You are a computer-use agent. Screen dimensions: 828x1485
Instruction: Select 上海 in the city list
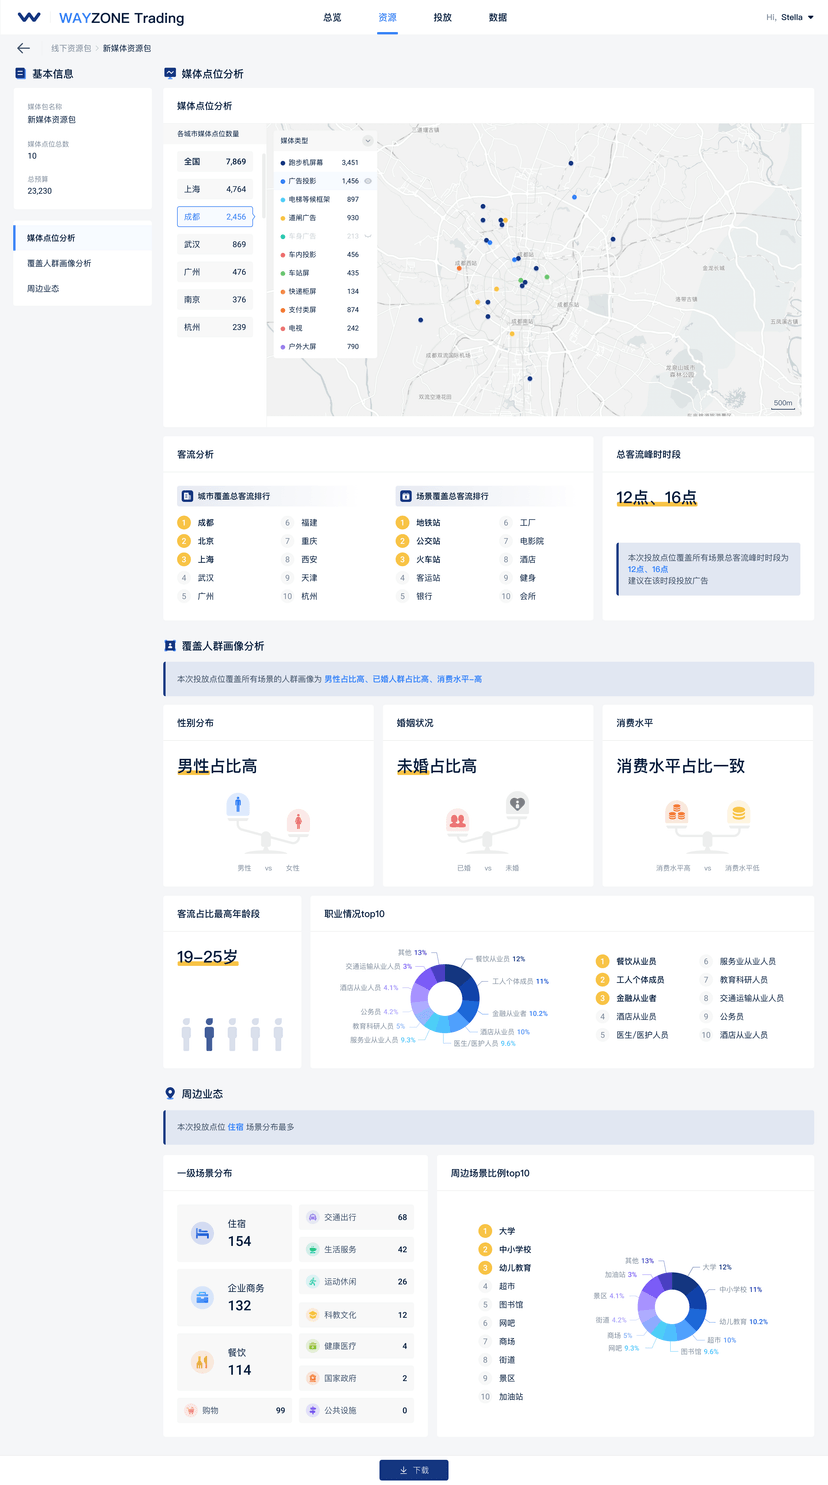click(x=214, y=189)
